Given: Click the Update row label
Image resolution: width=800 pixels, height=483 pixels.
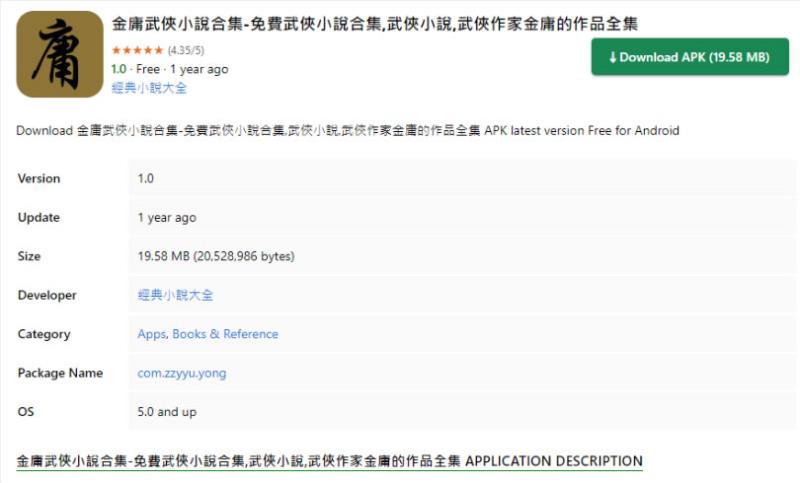Looking at the screenshot, I should click(x=39, y=217).
